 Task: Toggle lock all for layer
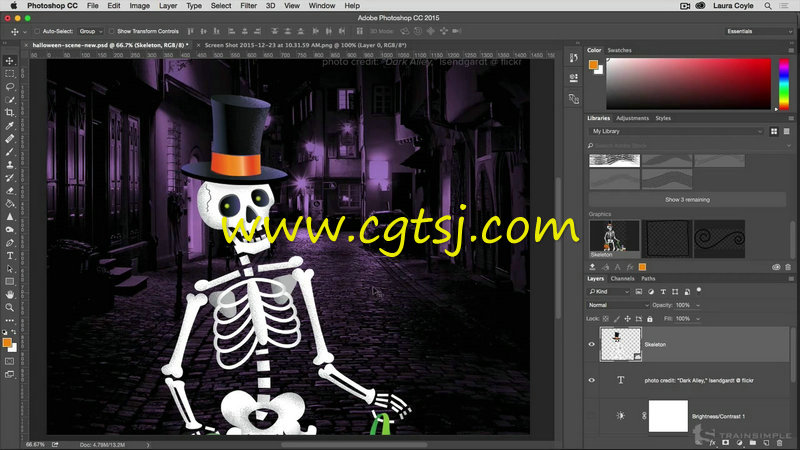[x=649, y=319]
